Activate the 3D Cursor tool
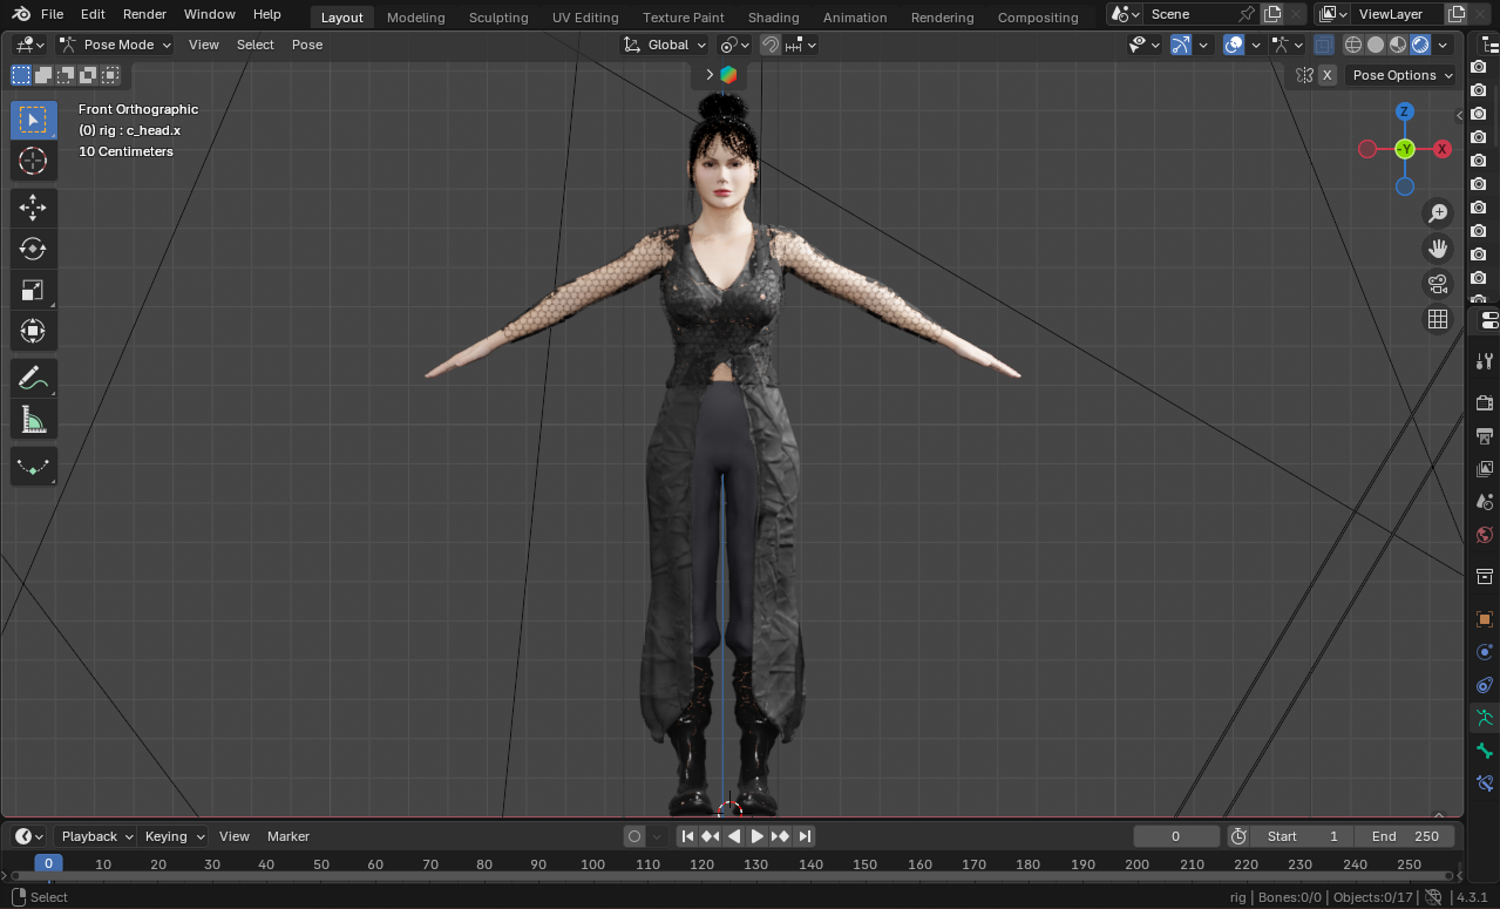The width and height of the screenshot is (1500, 909). pyautogui.click(x=33, y=161)
